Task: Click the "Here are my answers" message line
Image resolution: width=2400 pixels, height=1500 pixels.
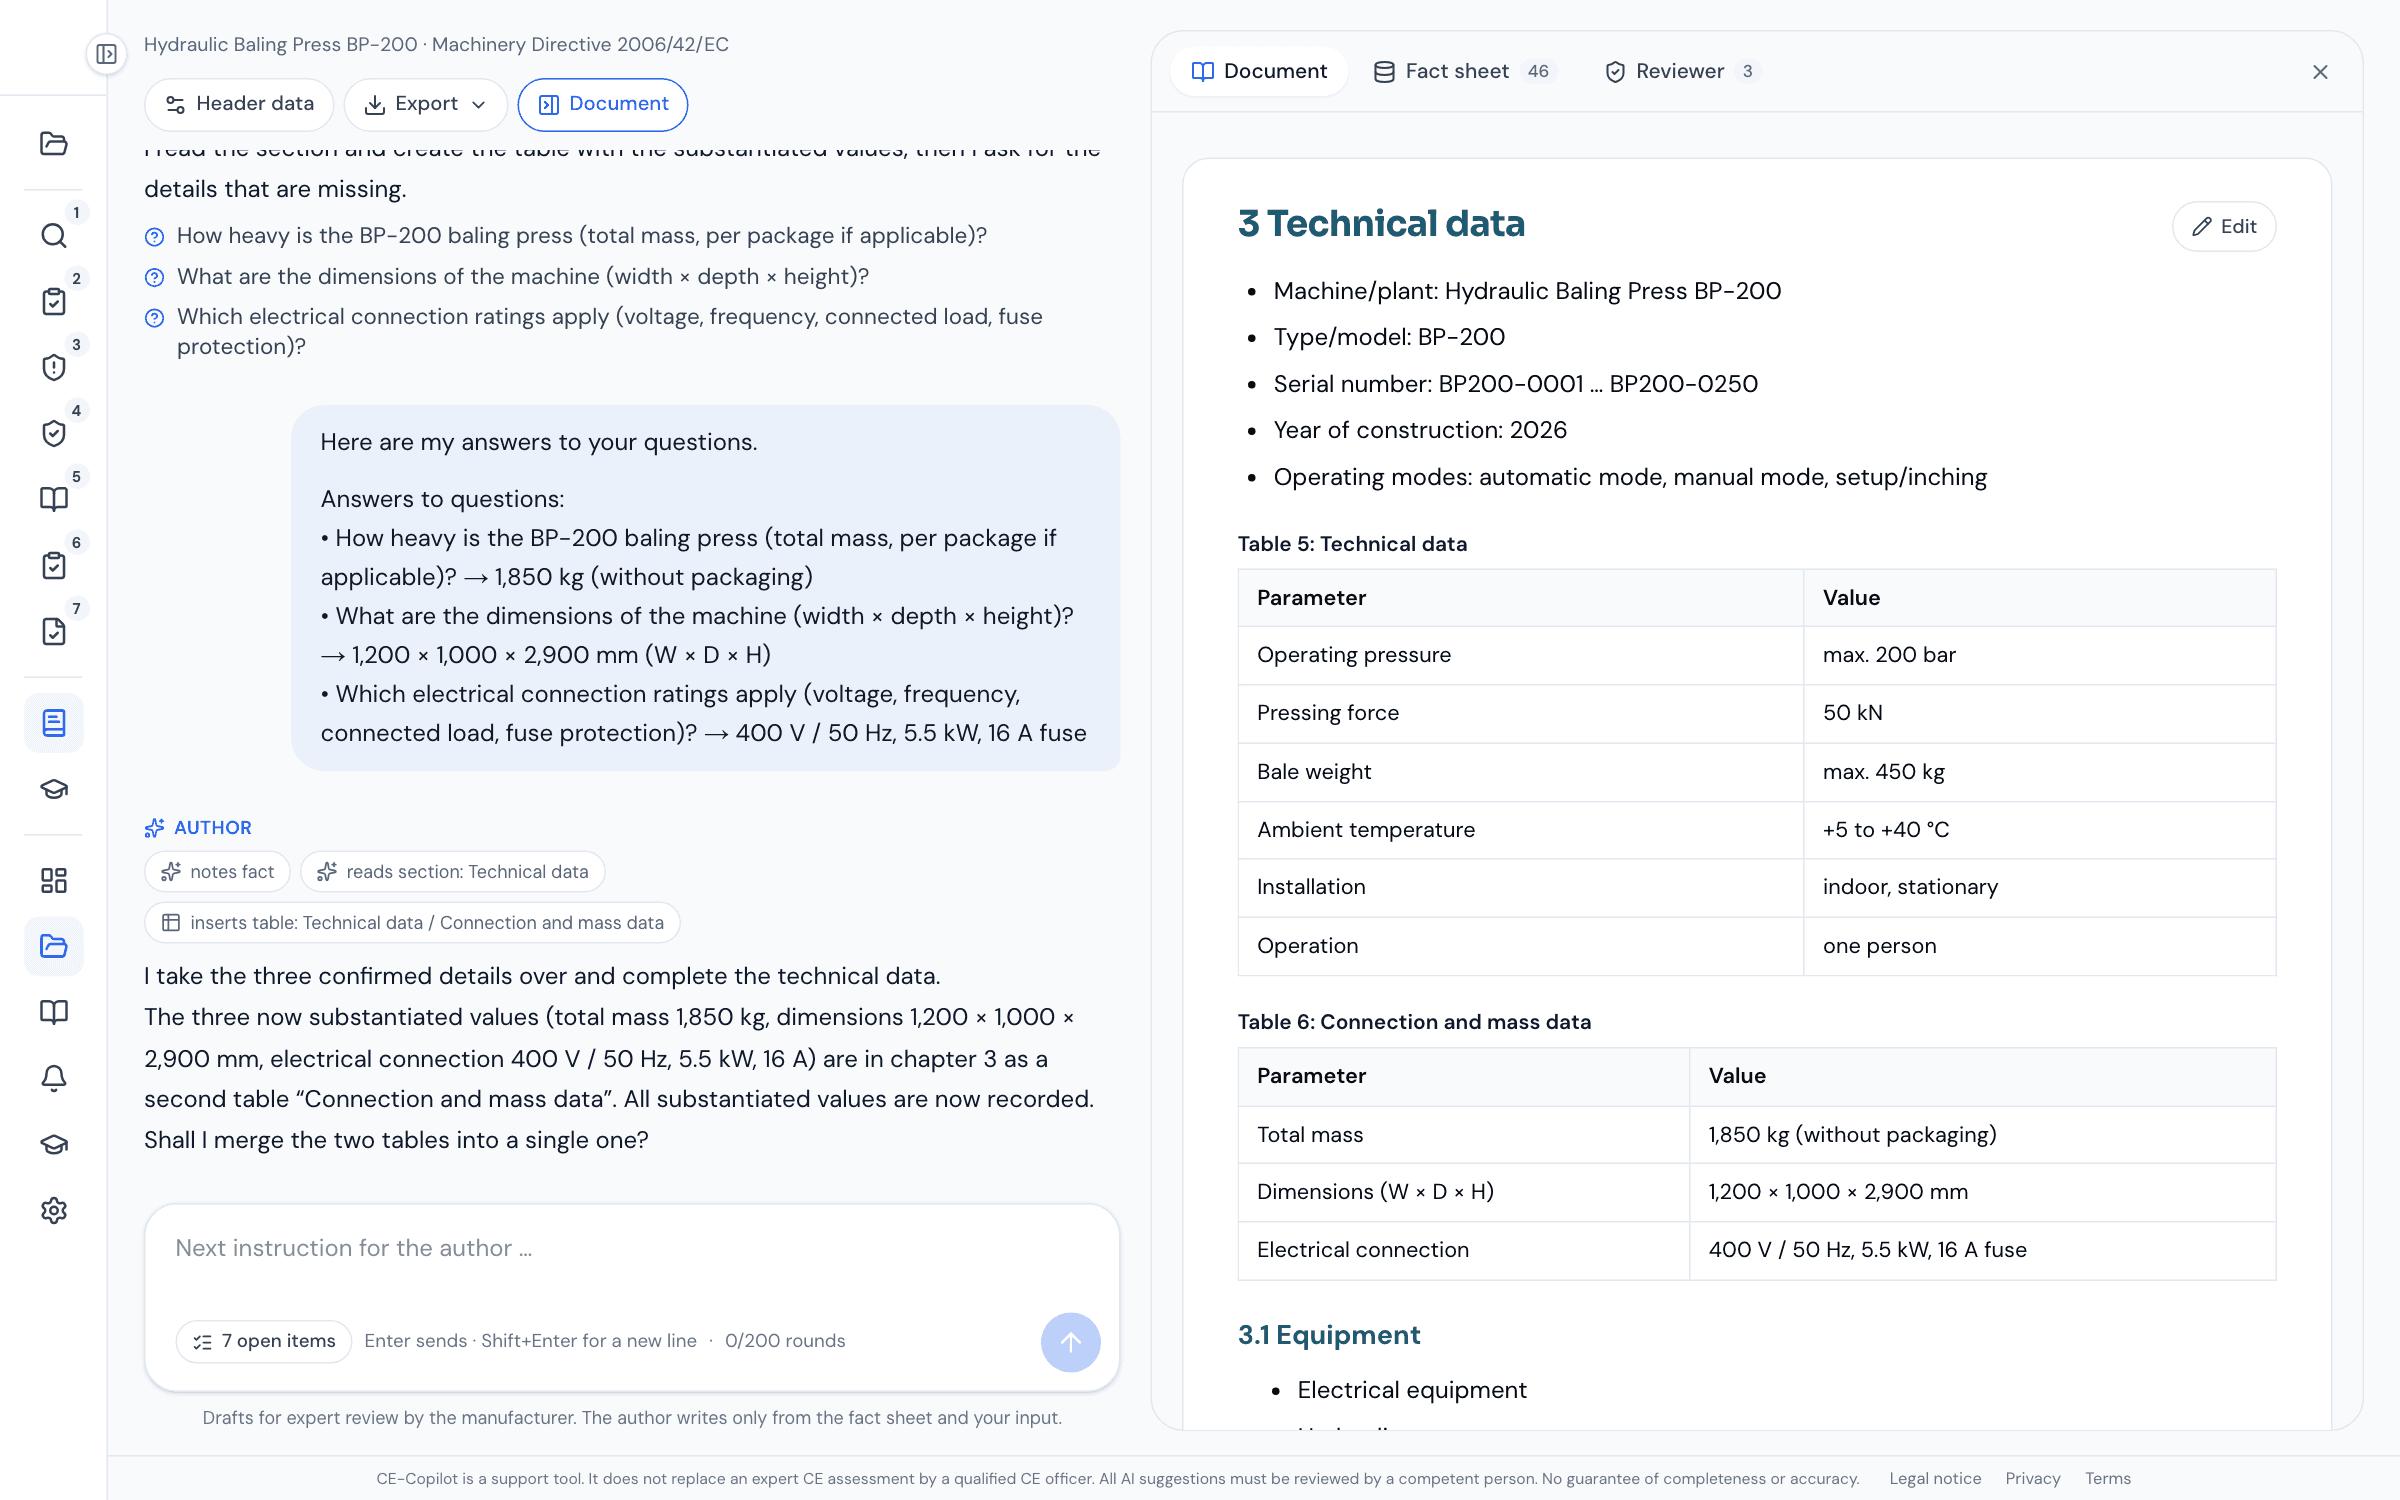Action: tap(539, 442)
